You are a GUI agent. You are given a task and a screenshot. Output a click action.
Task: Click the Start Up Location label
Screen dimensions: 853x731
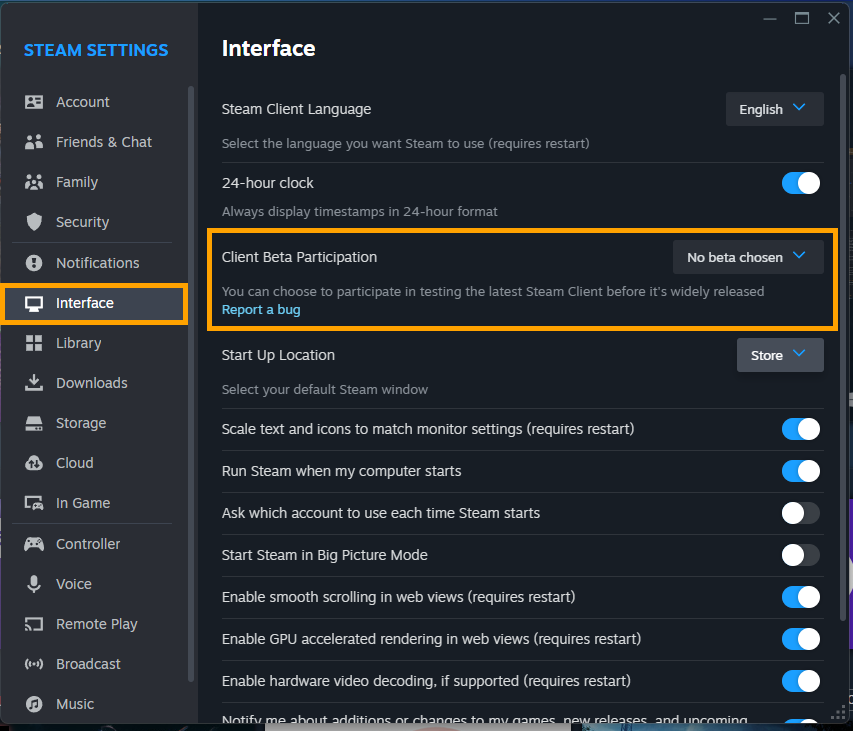click(278, 355)
